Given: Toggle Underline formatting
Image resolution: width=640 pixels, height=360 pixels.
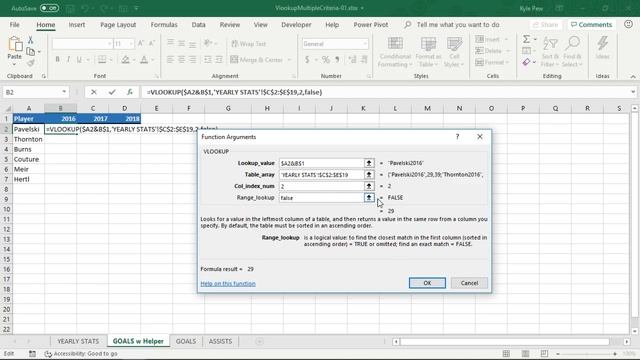Looking at the screenshot, I should click(x=79, y=60).
